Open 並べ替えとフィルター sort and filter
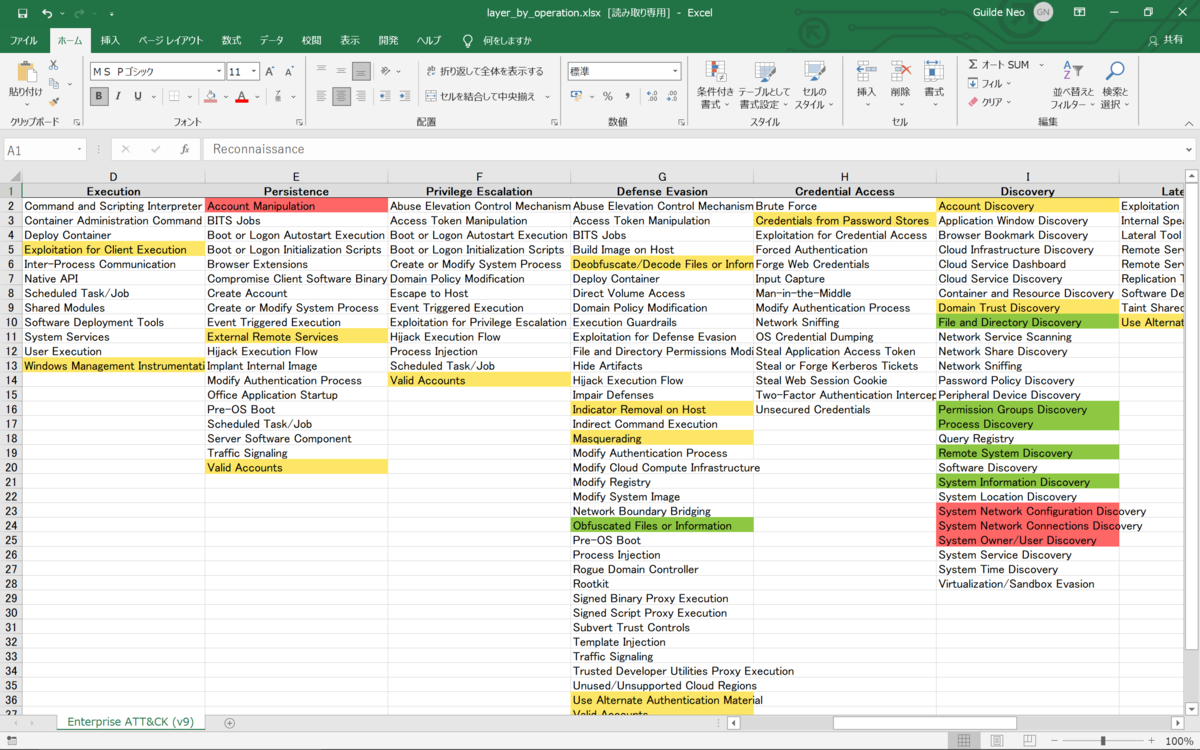Viewport: 1200px width, 750px height. 1072,84
